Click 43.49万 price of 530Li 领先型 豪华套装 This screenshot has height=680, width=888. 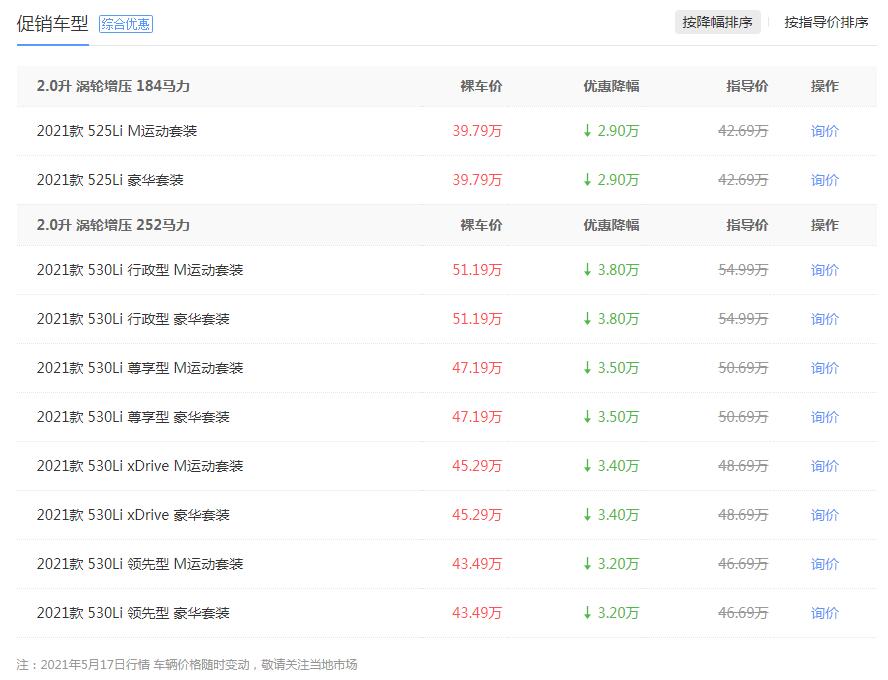(x=477, y=613)
